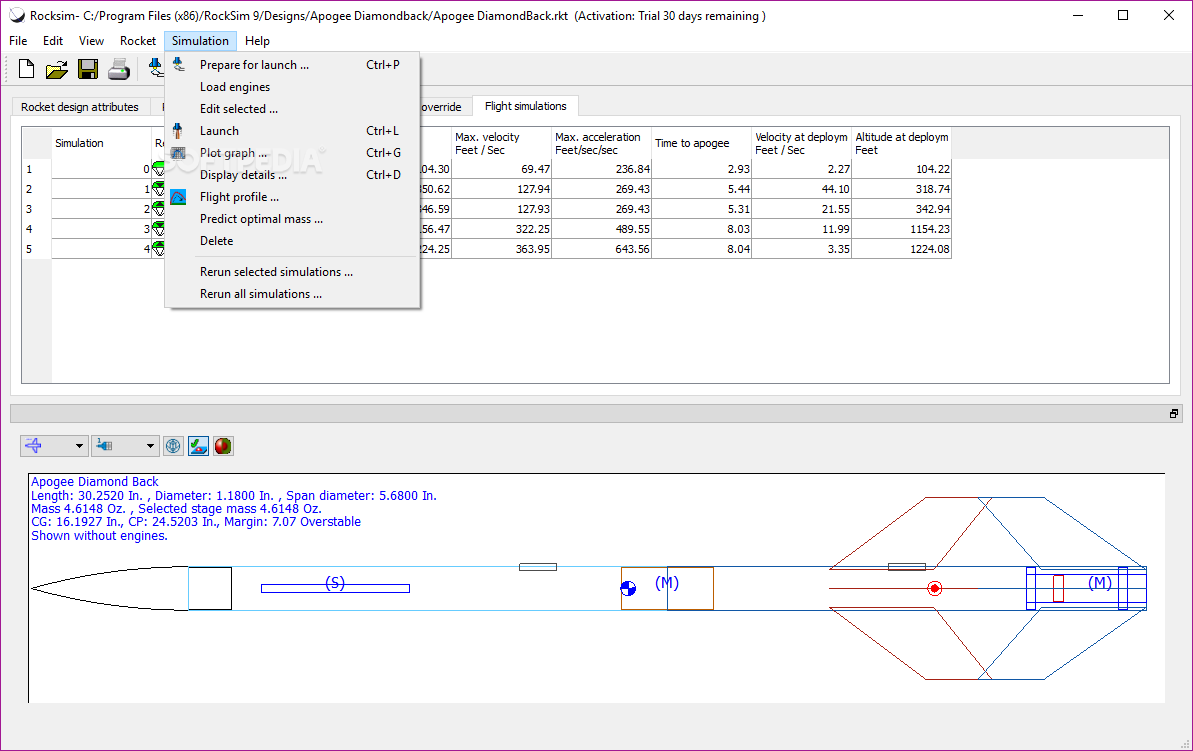This screenshot has height=751, width=1193.
Task: Select simulation row number 2
Action: pos(37,189)
